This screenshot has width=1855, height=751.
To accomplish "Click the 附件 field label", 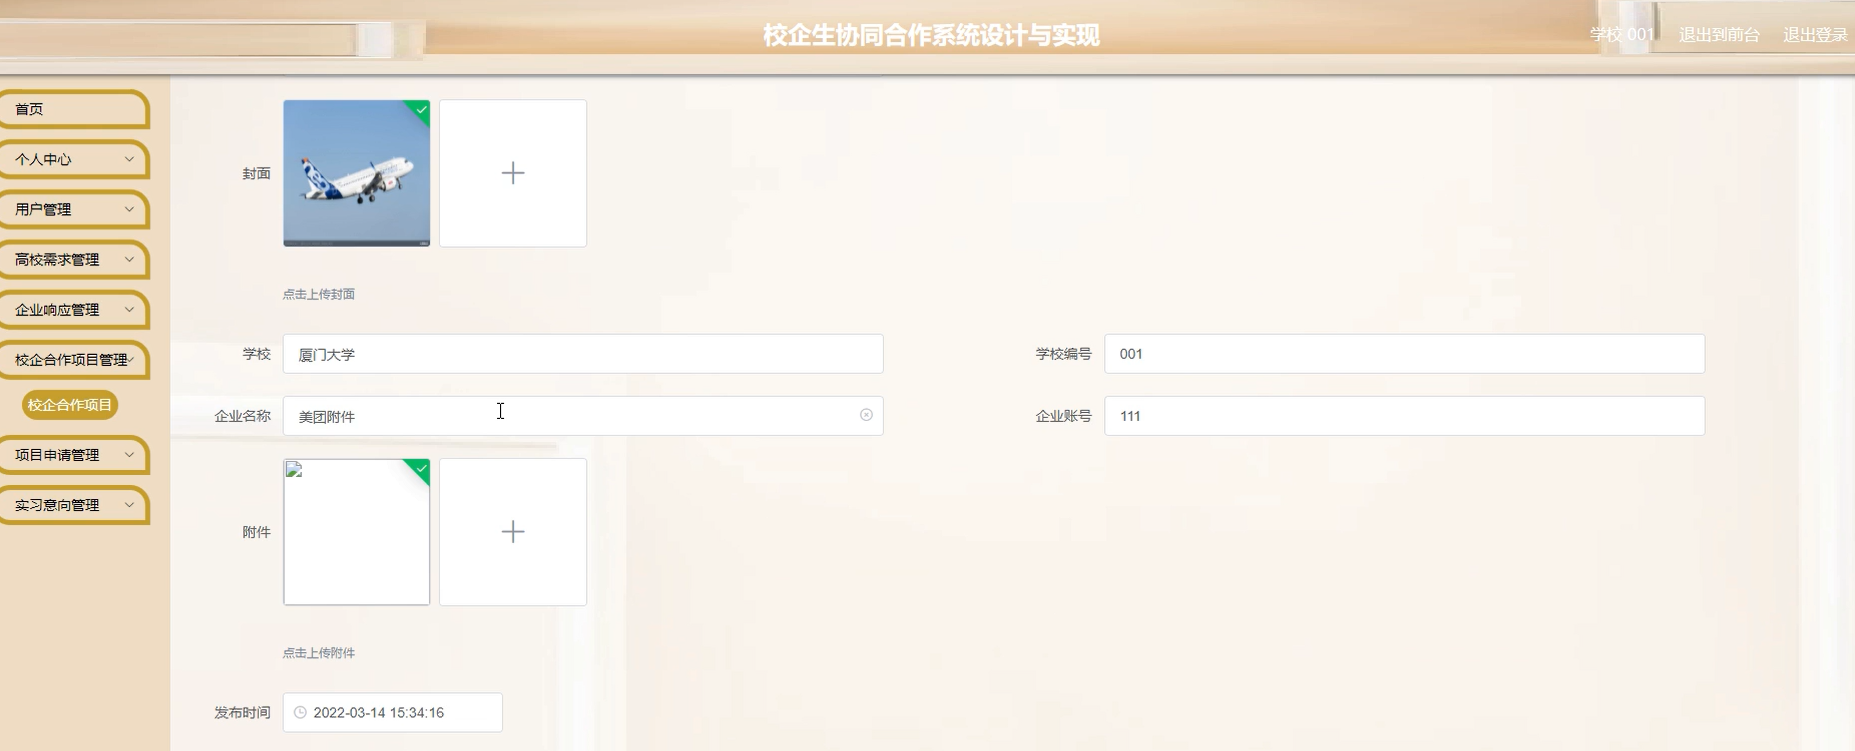I will coord(256,532).
